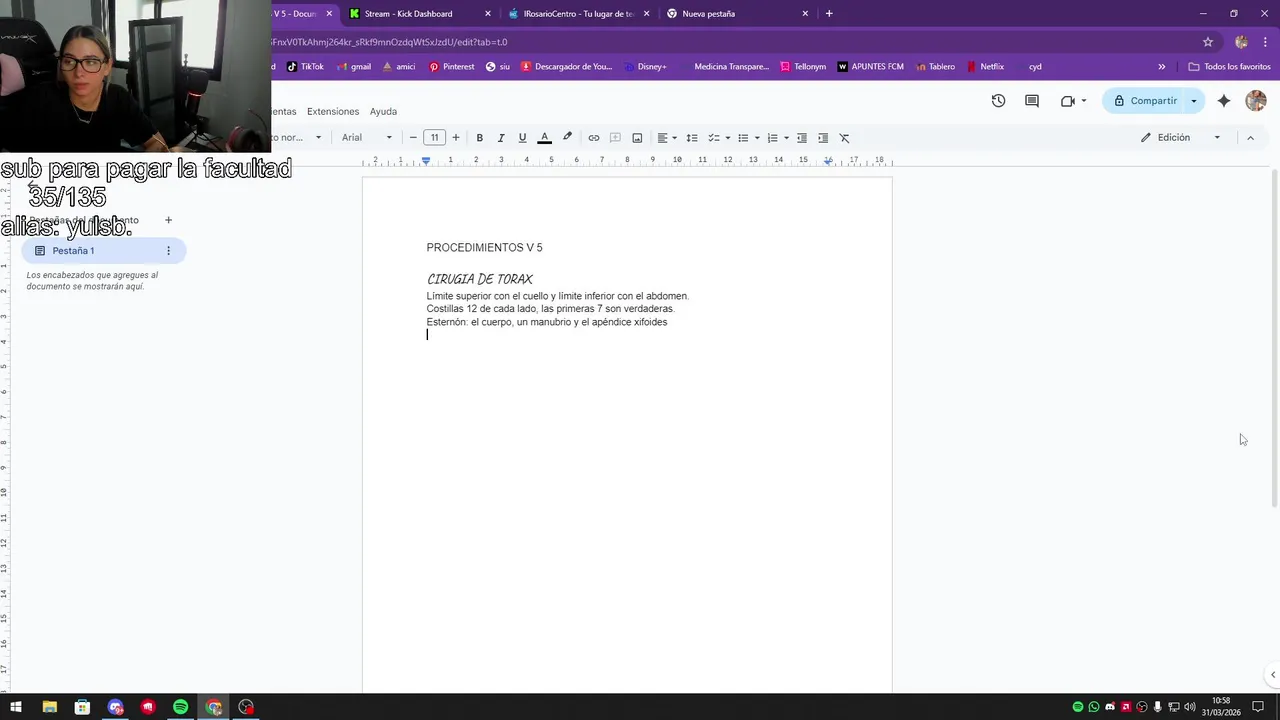This screenshot has height=720, width=1280.
Task: Open the Edición mode dropdown
Action: 1181,138
